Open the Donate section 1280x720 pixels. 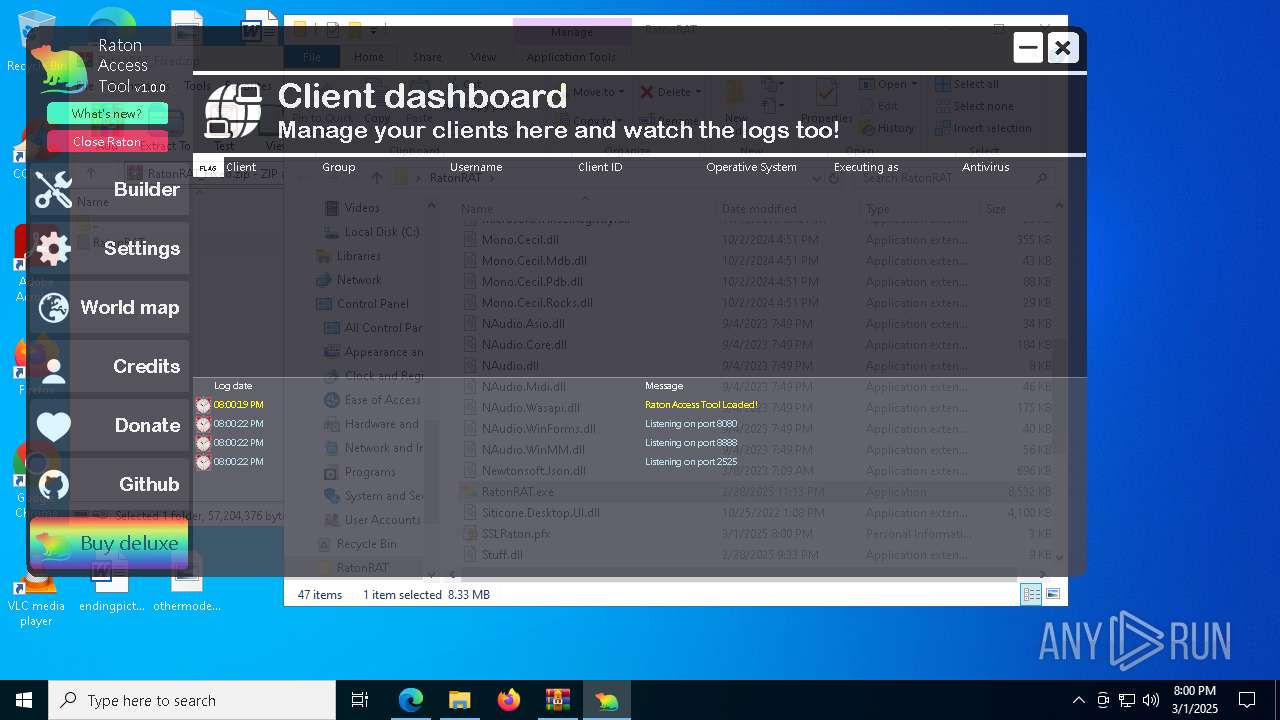109,426
